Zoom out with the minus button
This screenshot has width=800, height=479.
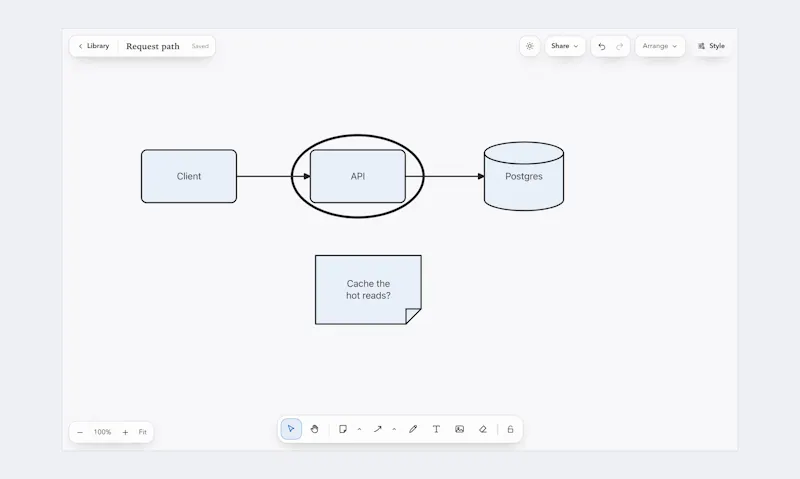click(x=80, y=432)
